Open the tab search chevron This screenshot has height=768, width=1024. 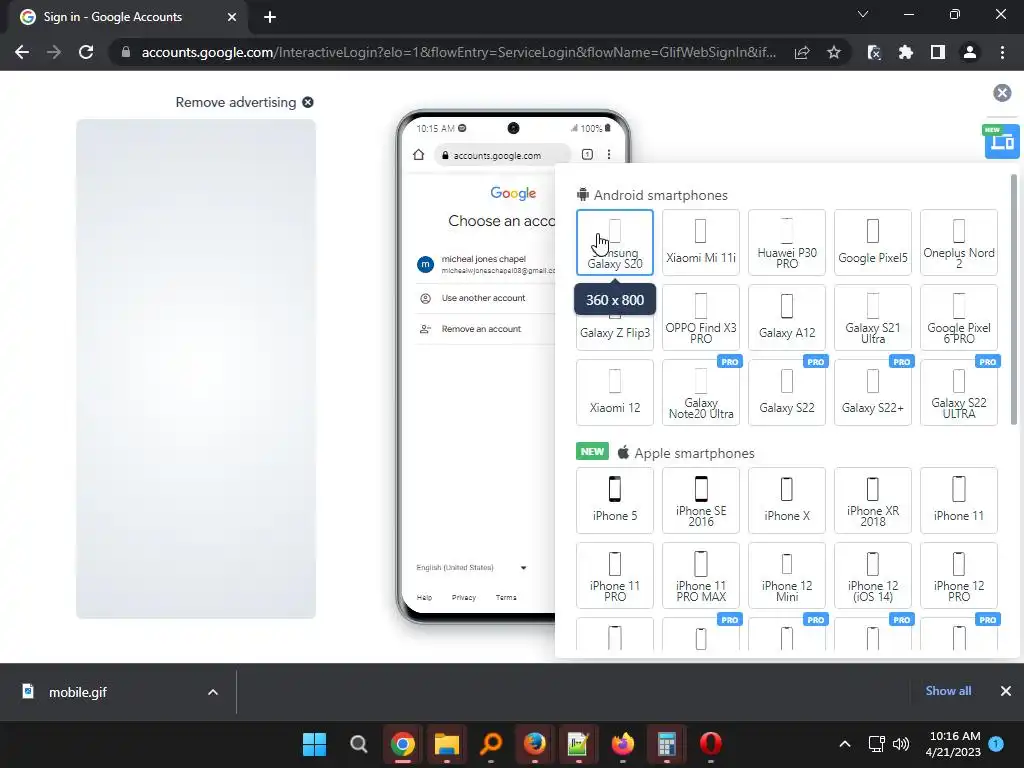tap(863, 14)
